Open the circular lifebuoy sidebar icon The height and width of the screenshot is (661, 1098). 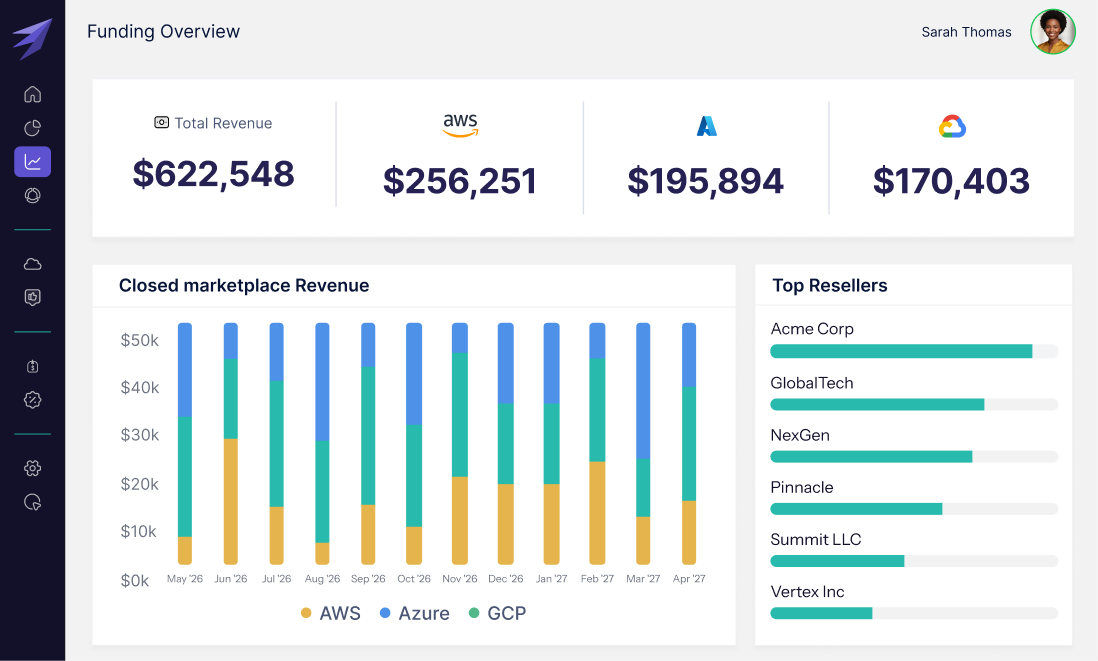click(32, 195)
